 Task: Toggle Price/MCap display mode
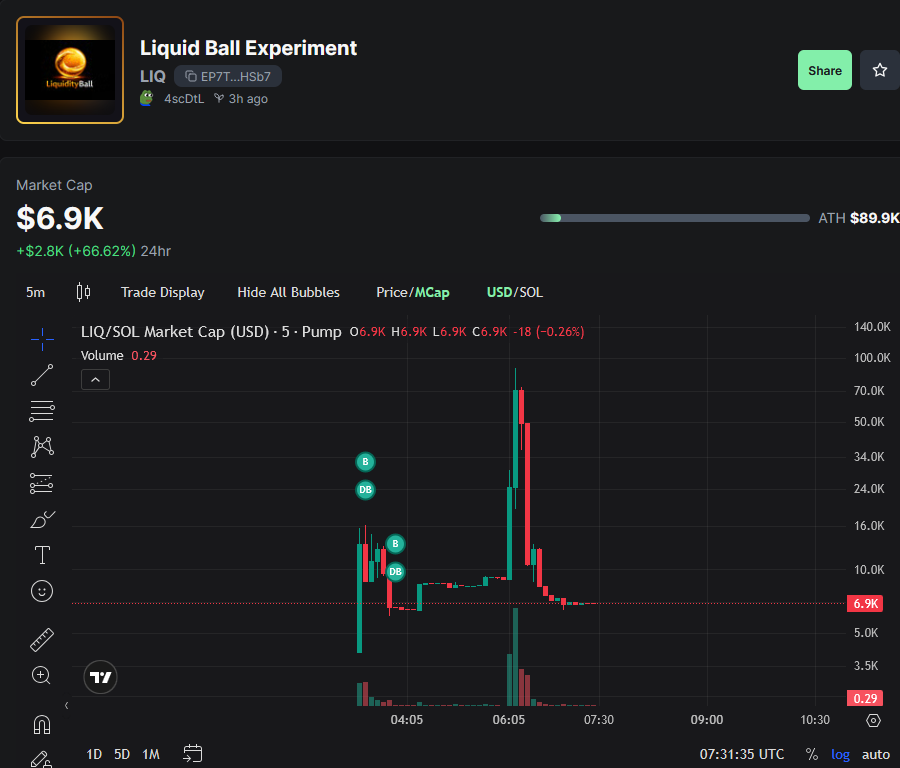tap(413, 292)
